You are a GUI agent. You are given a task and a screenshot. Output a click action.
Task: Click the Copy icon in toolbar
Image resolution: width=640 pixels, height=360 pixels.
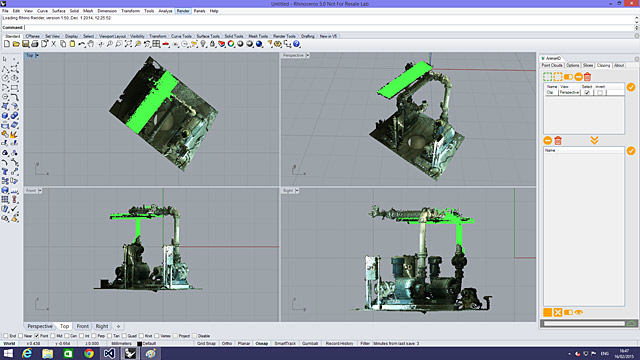63,44
